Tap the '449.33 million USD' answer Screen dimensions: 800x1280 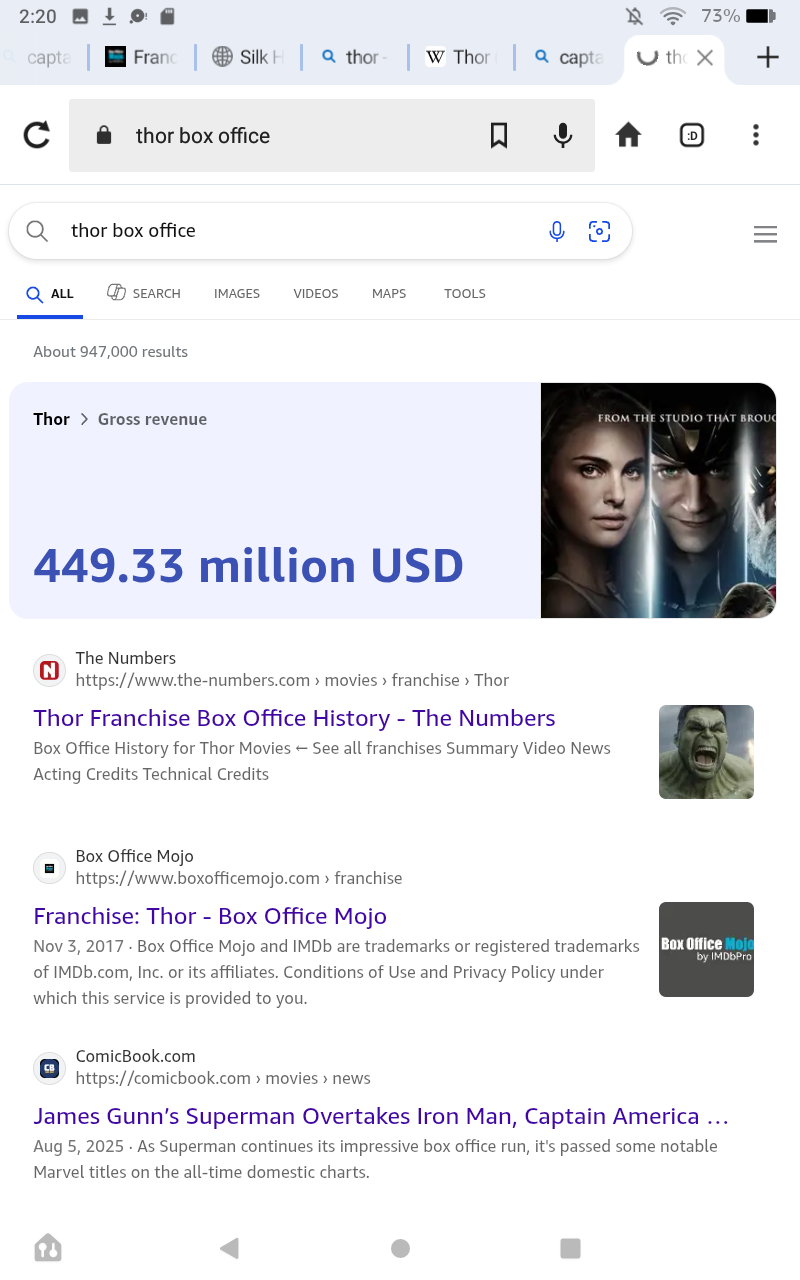coord(249,566)
